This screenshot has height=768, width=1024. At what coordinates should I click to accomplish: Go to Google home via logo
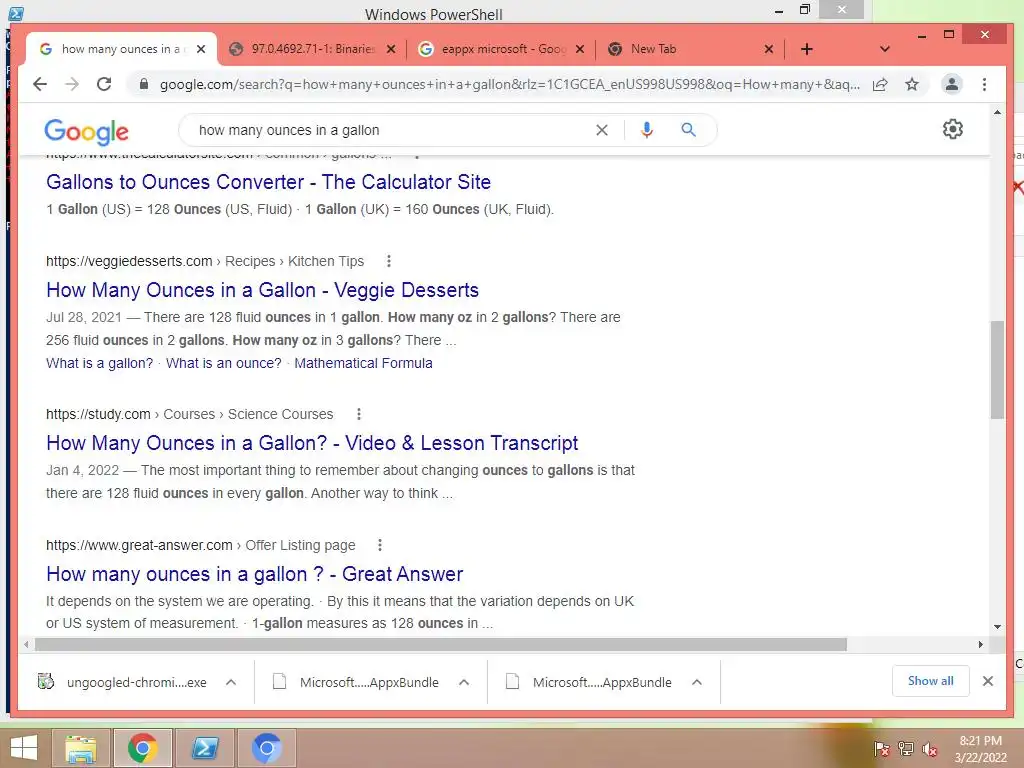[x=86, y=132]
